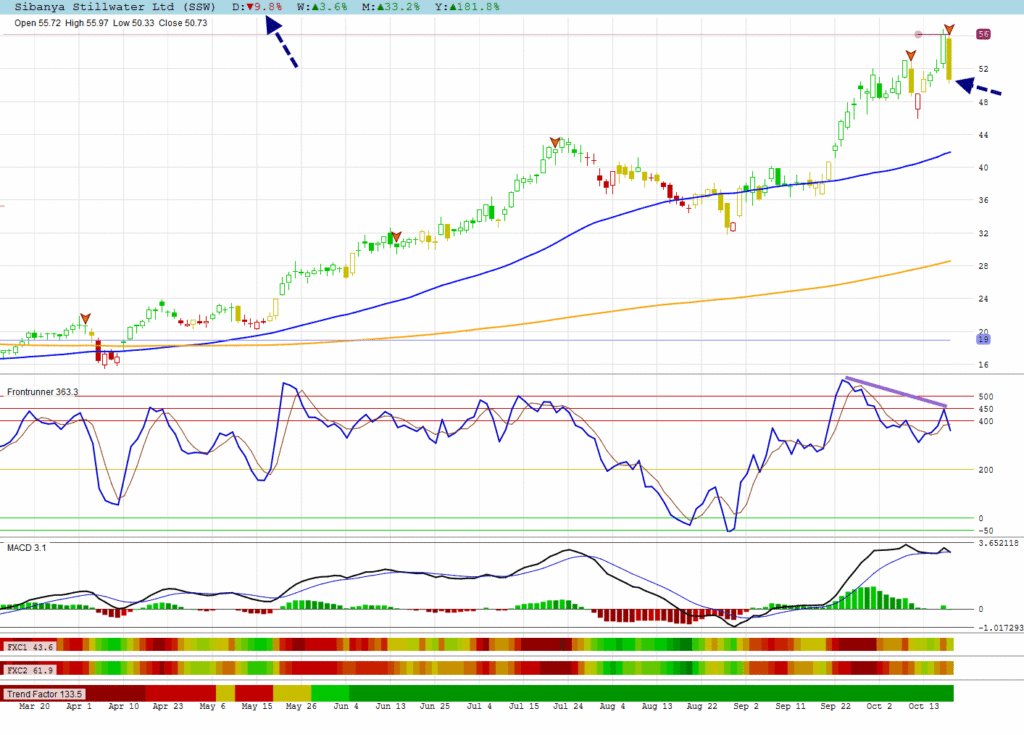Click the orange arrow marker near June 13

pyautogui.click(x=396, y=237)
